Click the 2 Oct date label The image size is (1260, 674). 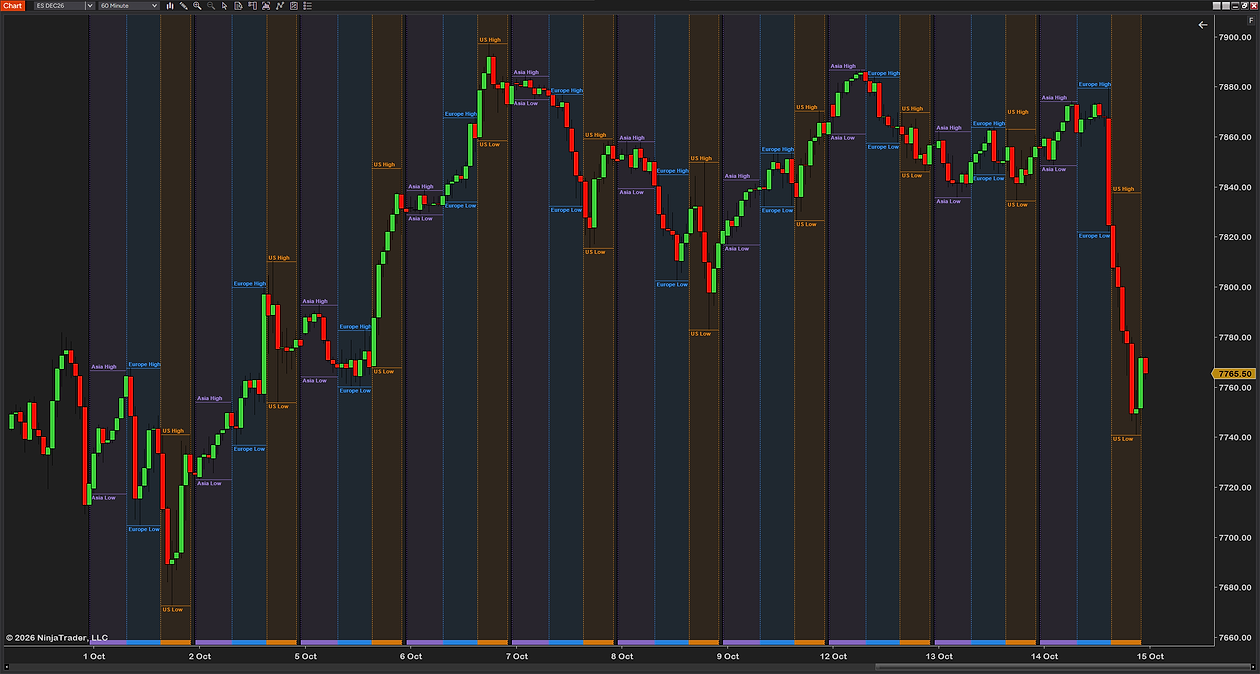coord(199,656)
